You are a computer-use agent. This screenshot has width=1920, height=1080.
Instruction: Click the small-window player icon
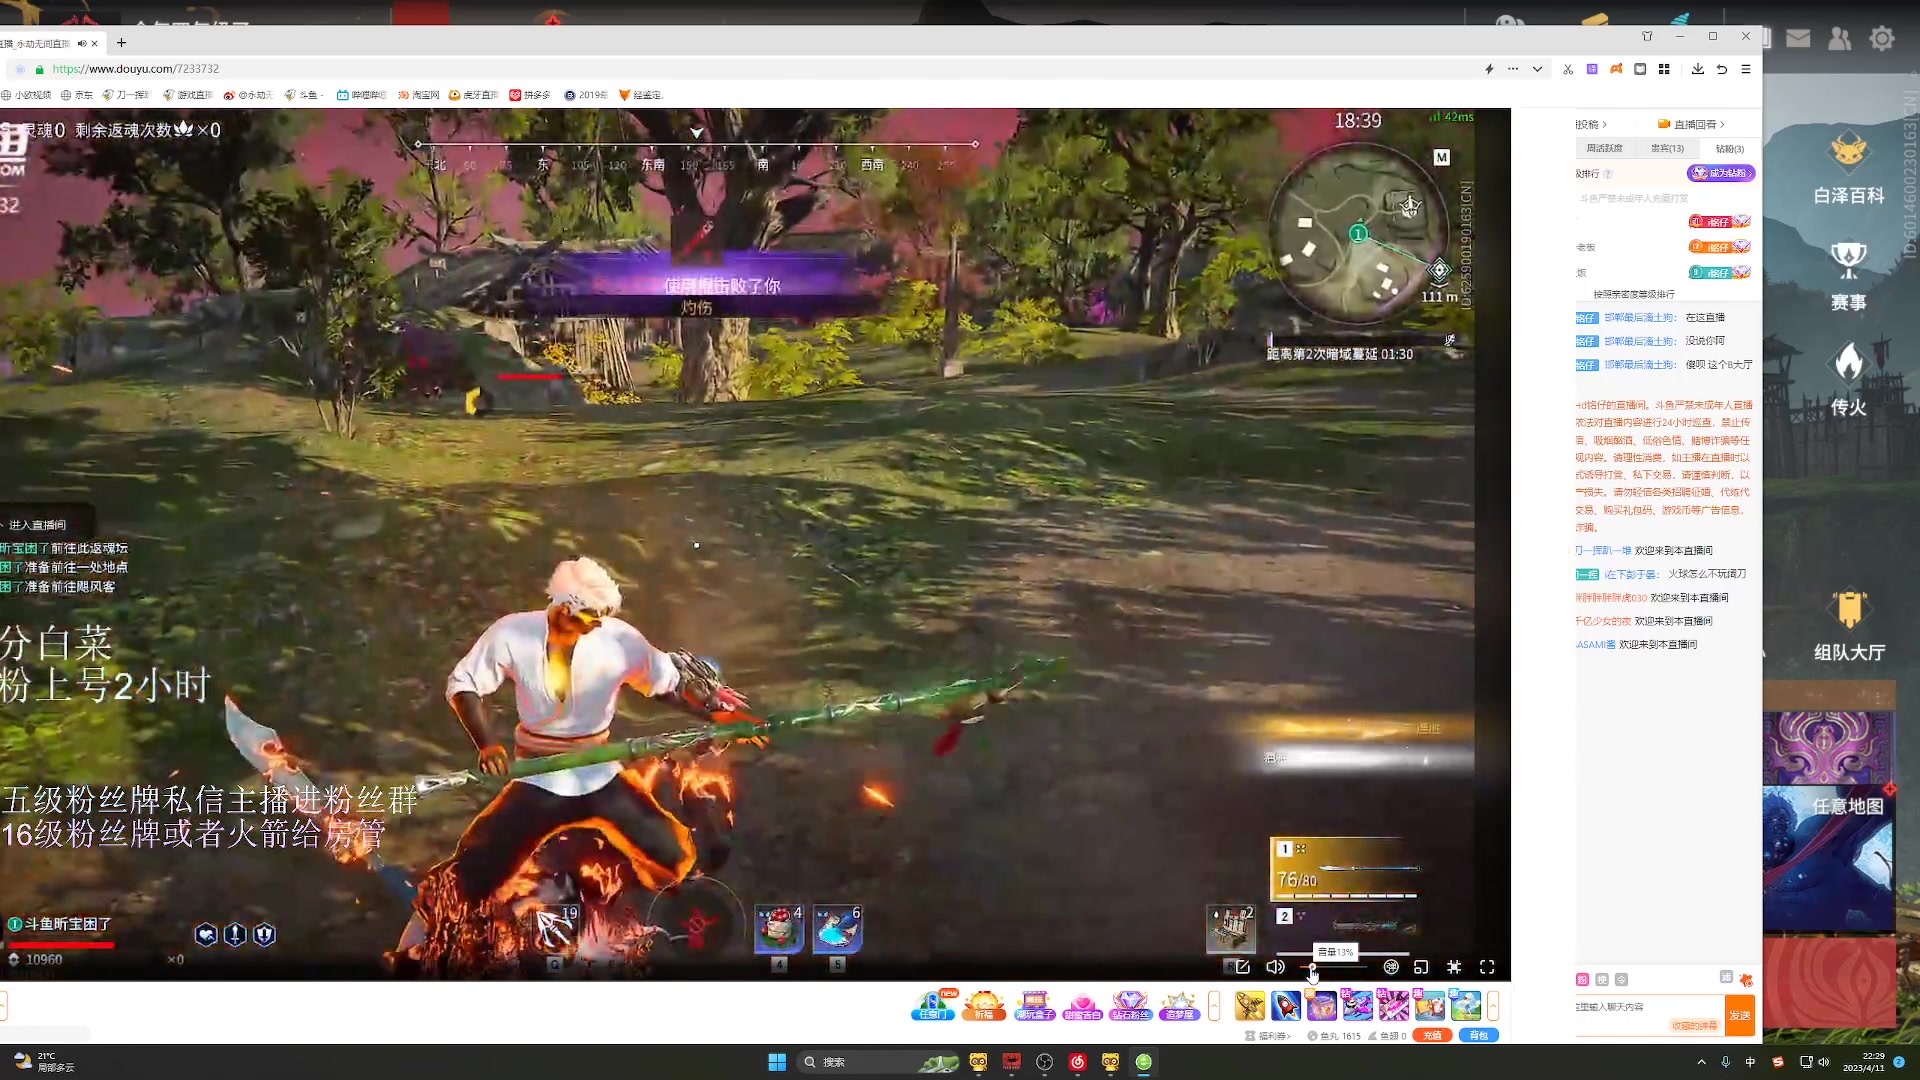[x=1421, y=967]
